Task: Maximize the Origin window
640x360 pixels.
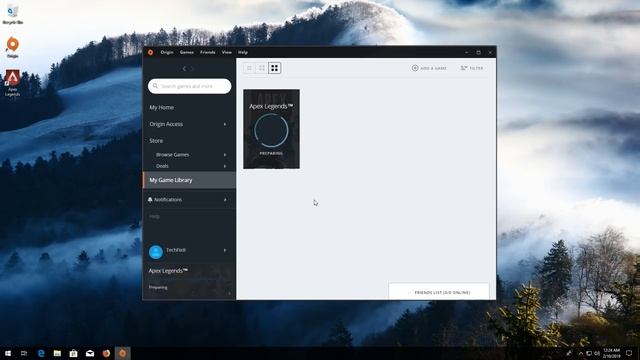Action: click(x=478, y=52)
